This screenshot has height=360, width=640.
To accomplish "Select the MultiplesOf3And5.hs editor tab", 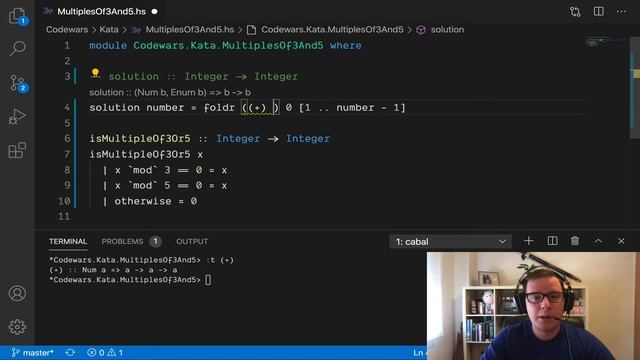I will [x=101, y=11].
